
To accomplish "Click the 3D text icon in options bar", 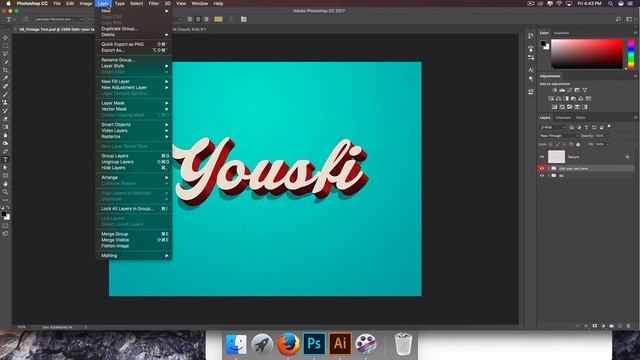I will click(244, 19).
